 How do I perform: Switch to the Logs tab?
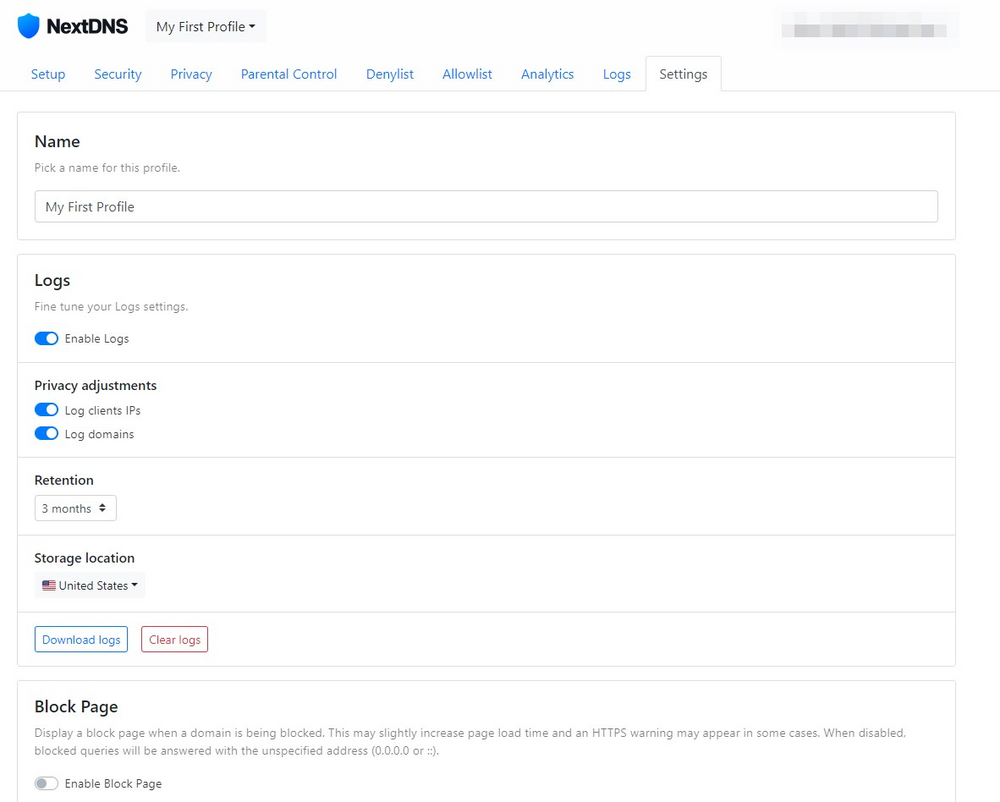(616, 73)
